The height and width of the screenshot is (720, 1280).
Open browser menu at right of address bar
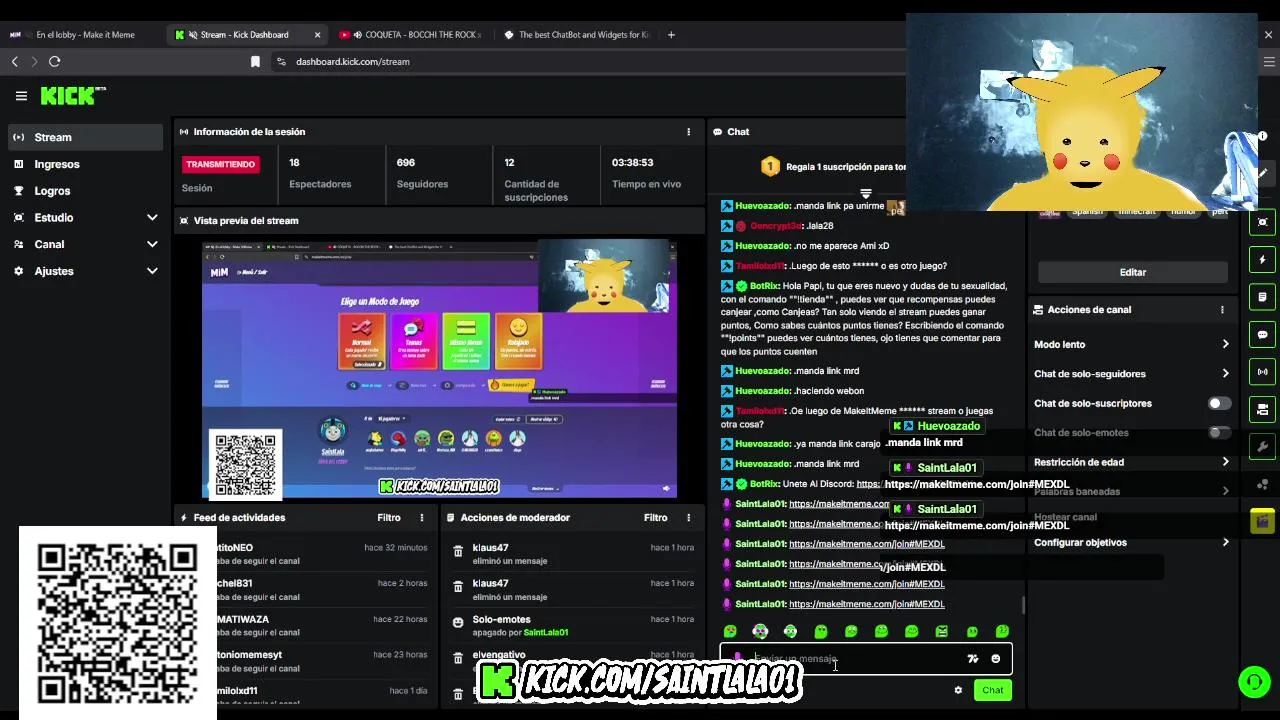click(x=1269, y=61)
